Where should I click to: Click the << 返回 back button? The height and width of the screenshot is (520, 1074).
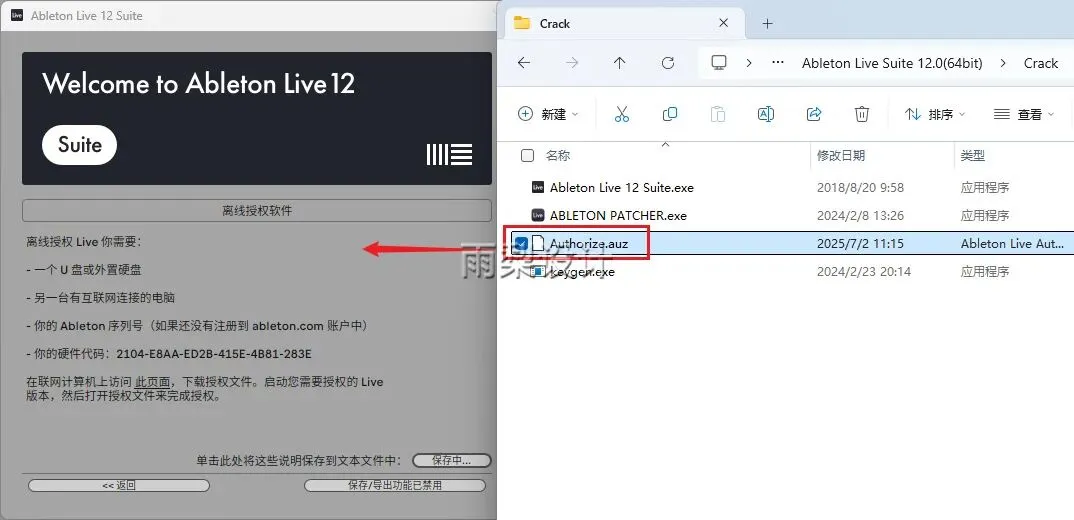coord(118,485)
